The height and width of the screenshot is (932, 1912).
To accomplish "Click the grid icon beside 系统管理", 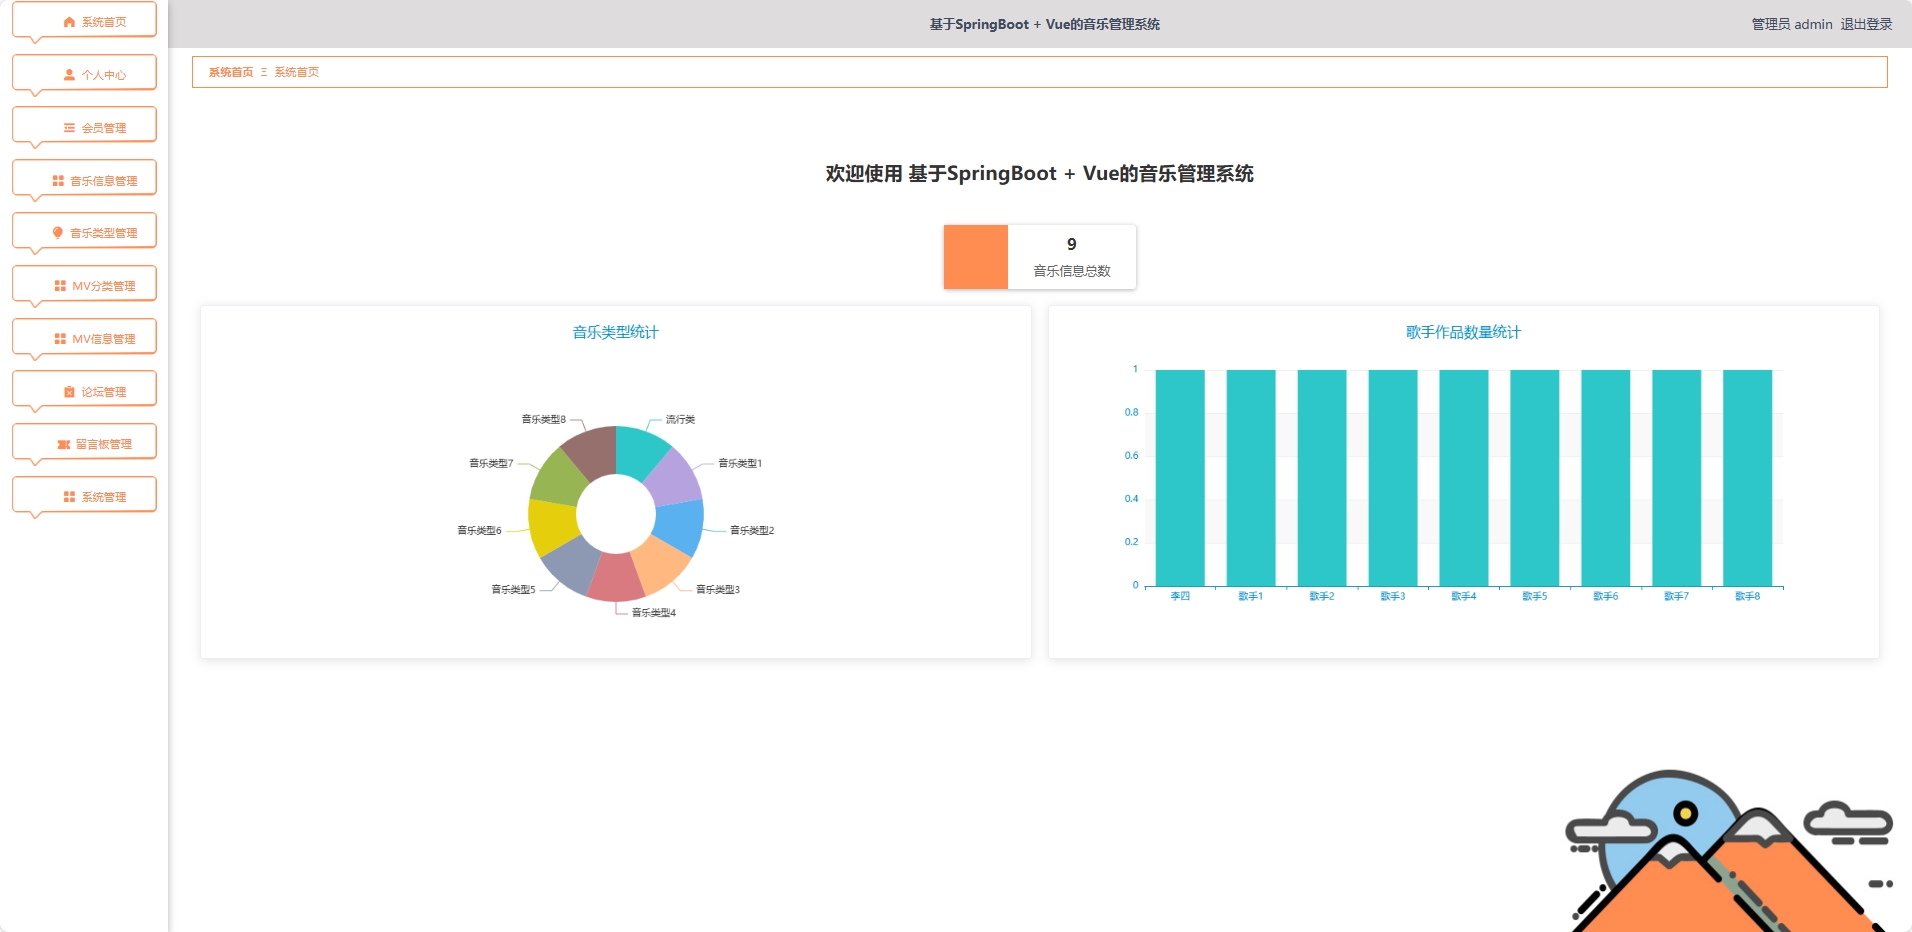I will 69,497.
